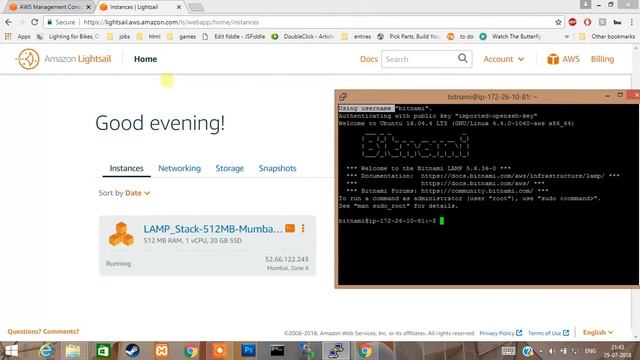Switch to the Storage tab
Image resolution: width=640 pixels, height=360 pixels.
[229, 168]
